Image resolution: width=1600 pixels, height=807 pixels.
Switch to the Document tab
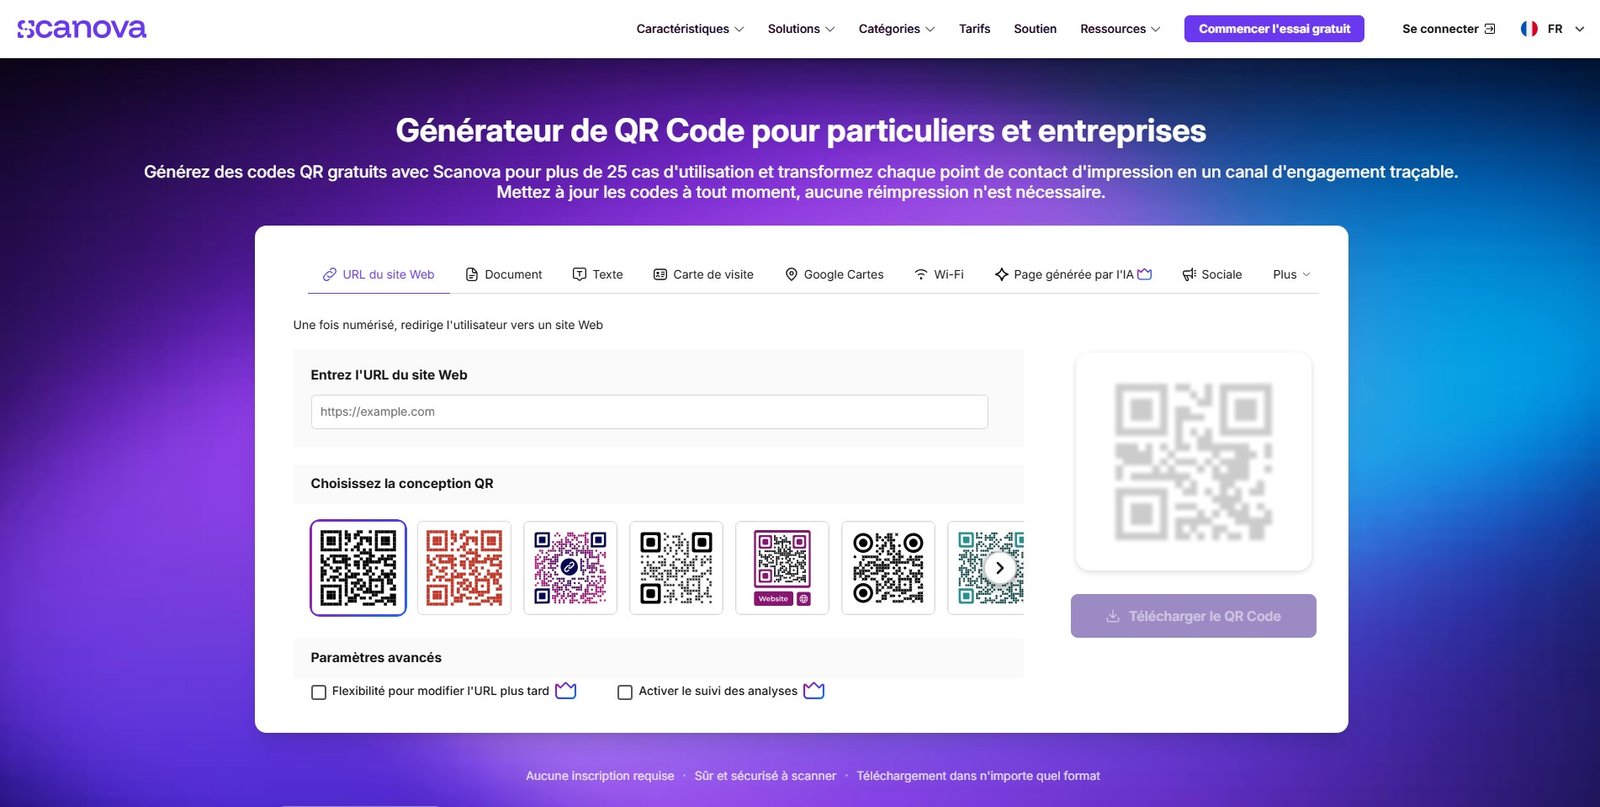(x=504, y=275)
